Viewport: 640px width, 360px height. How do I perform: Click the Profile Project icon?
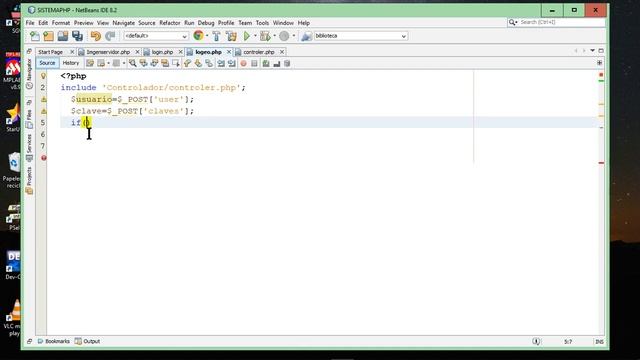point(284,36)
